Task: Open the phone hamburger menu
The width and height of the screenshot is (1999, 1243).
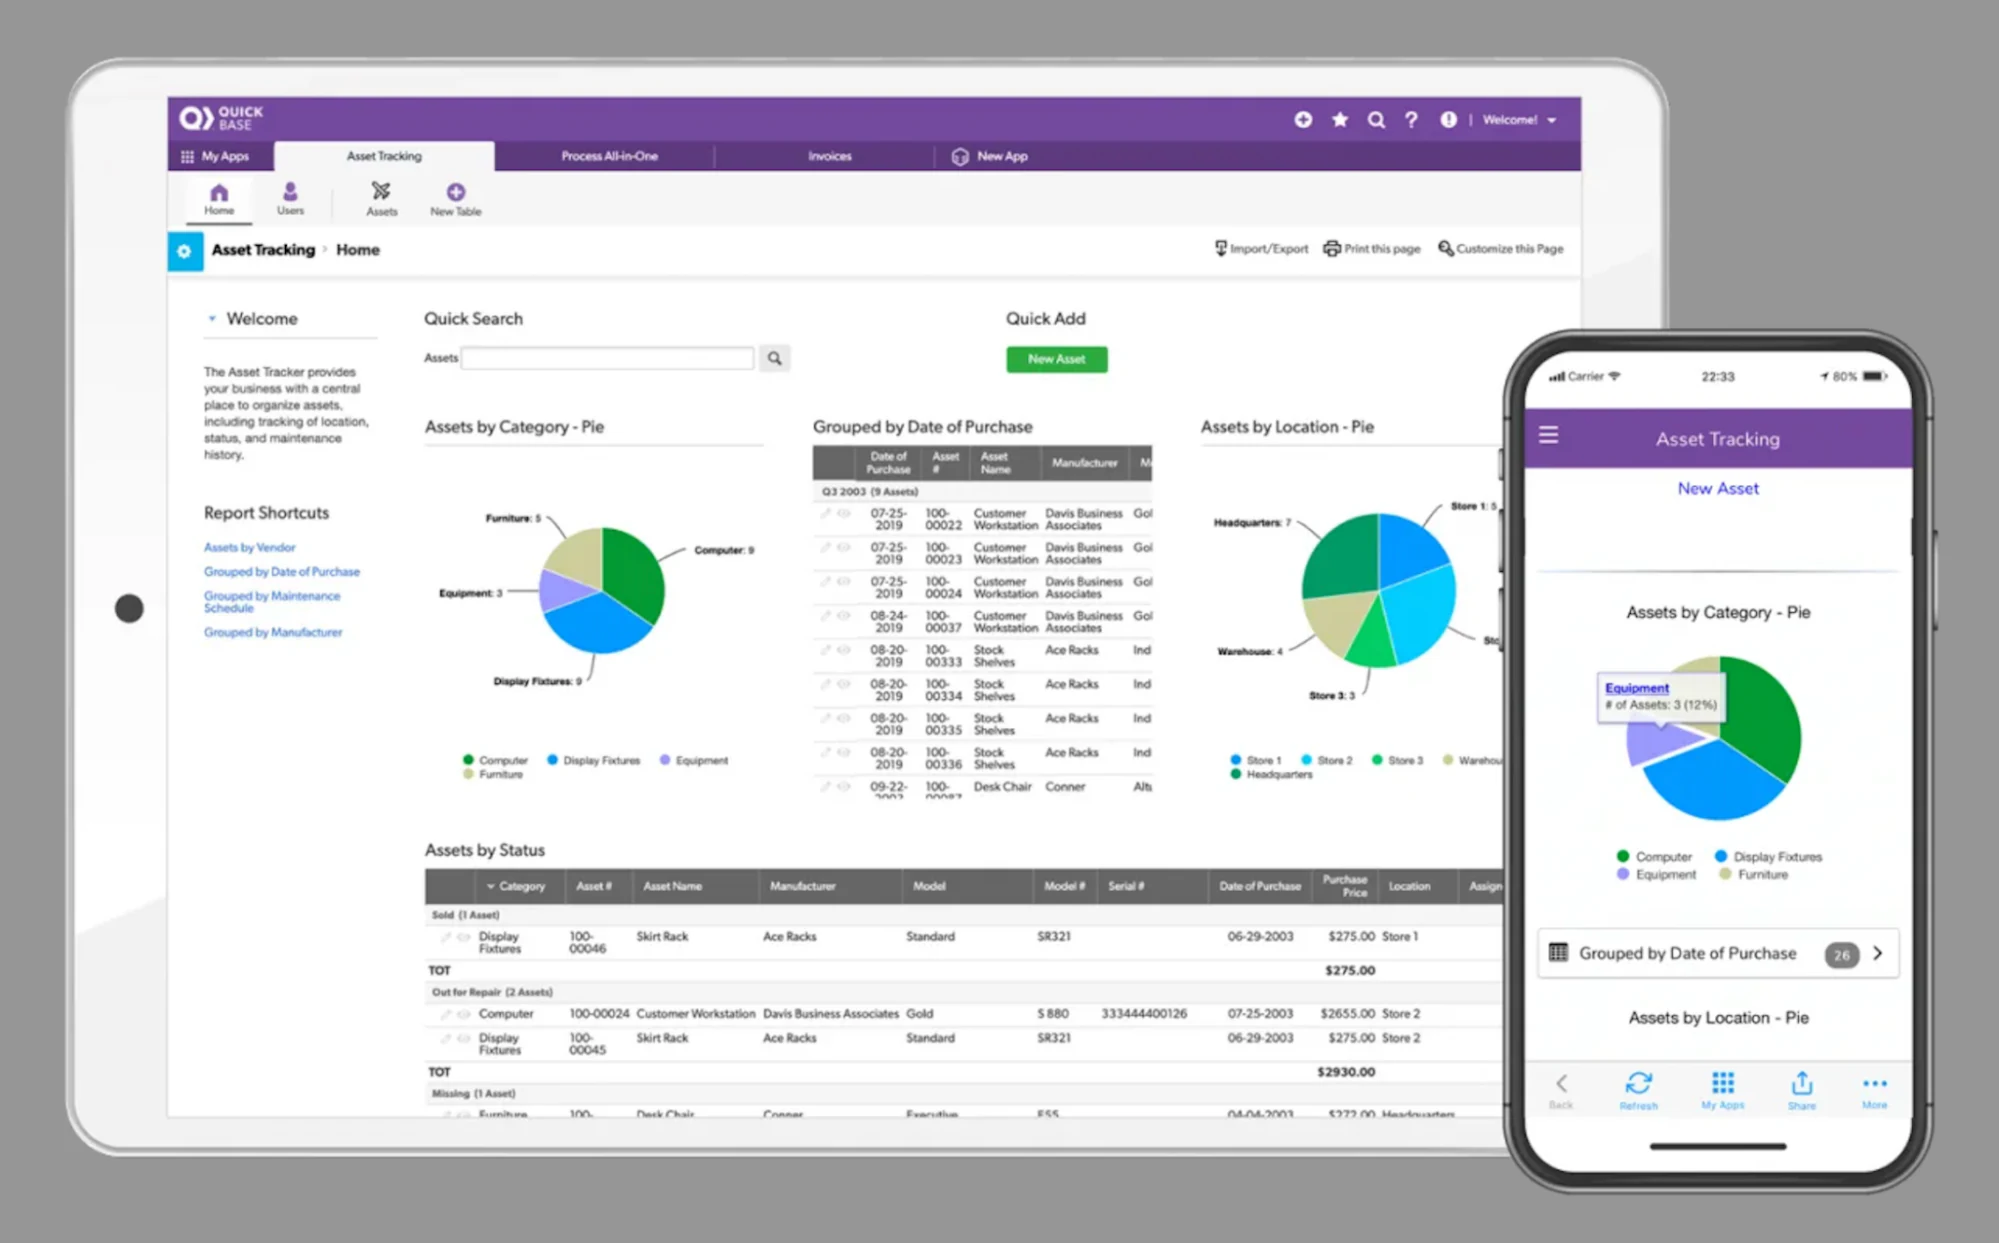Action: (1548, 435)
